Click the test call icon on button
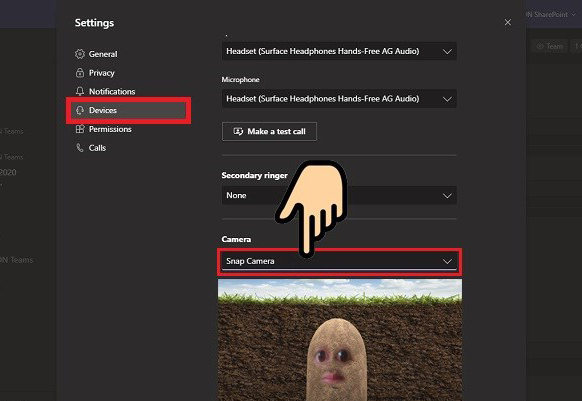582x401 pixels. [238, 131]
